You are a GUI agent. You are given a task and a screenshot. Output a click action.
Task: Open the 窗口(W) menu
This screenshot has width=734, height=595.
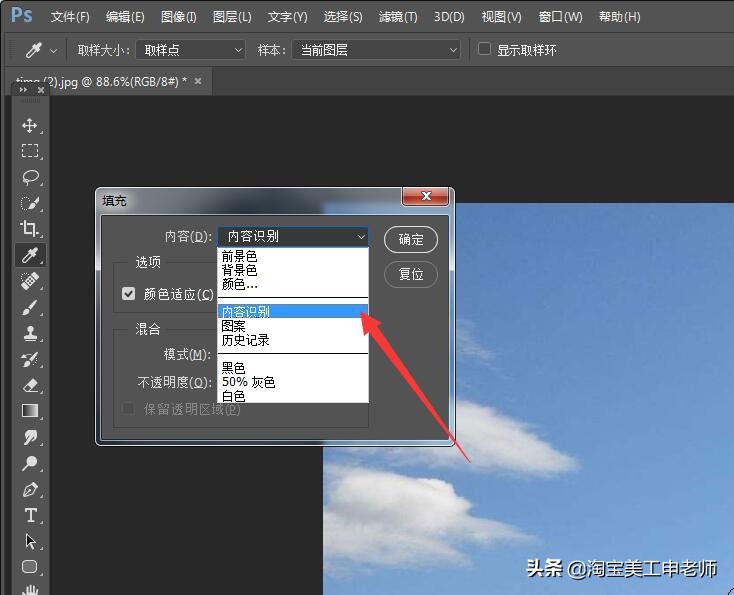[x=560, y=17]
